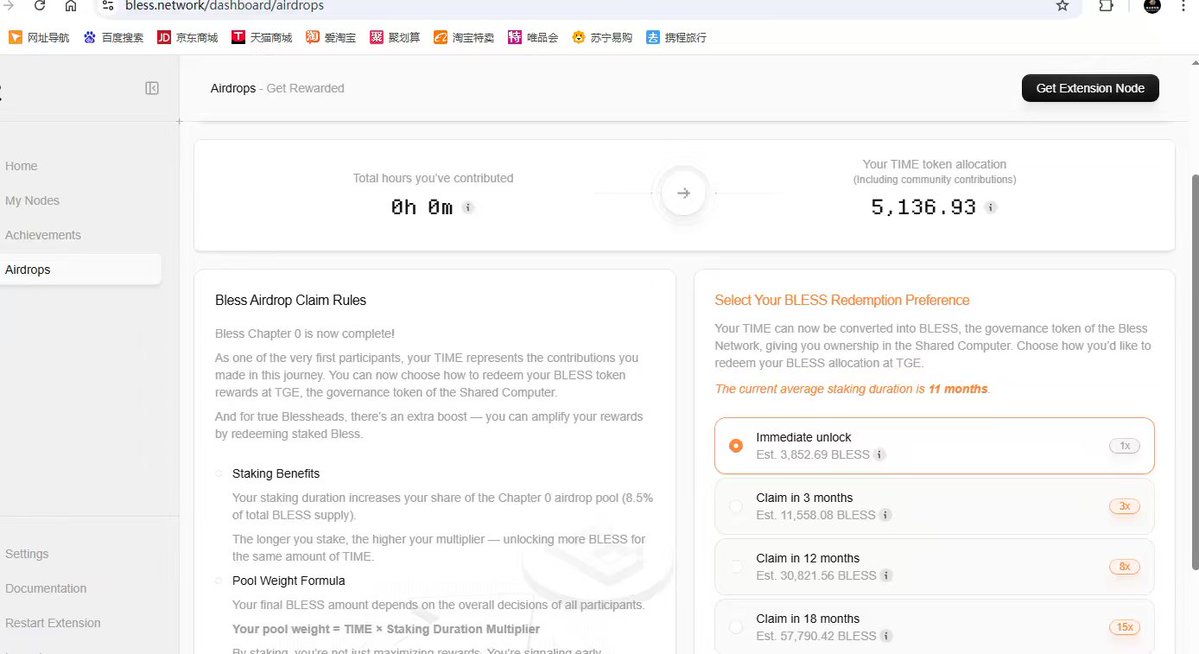Open Settings in the sidebar
The image size is (1199, 654).
[27, 554]
